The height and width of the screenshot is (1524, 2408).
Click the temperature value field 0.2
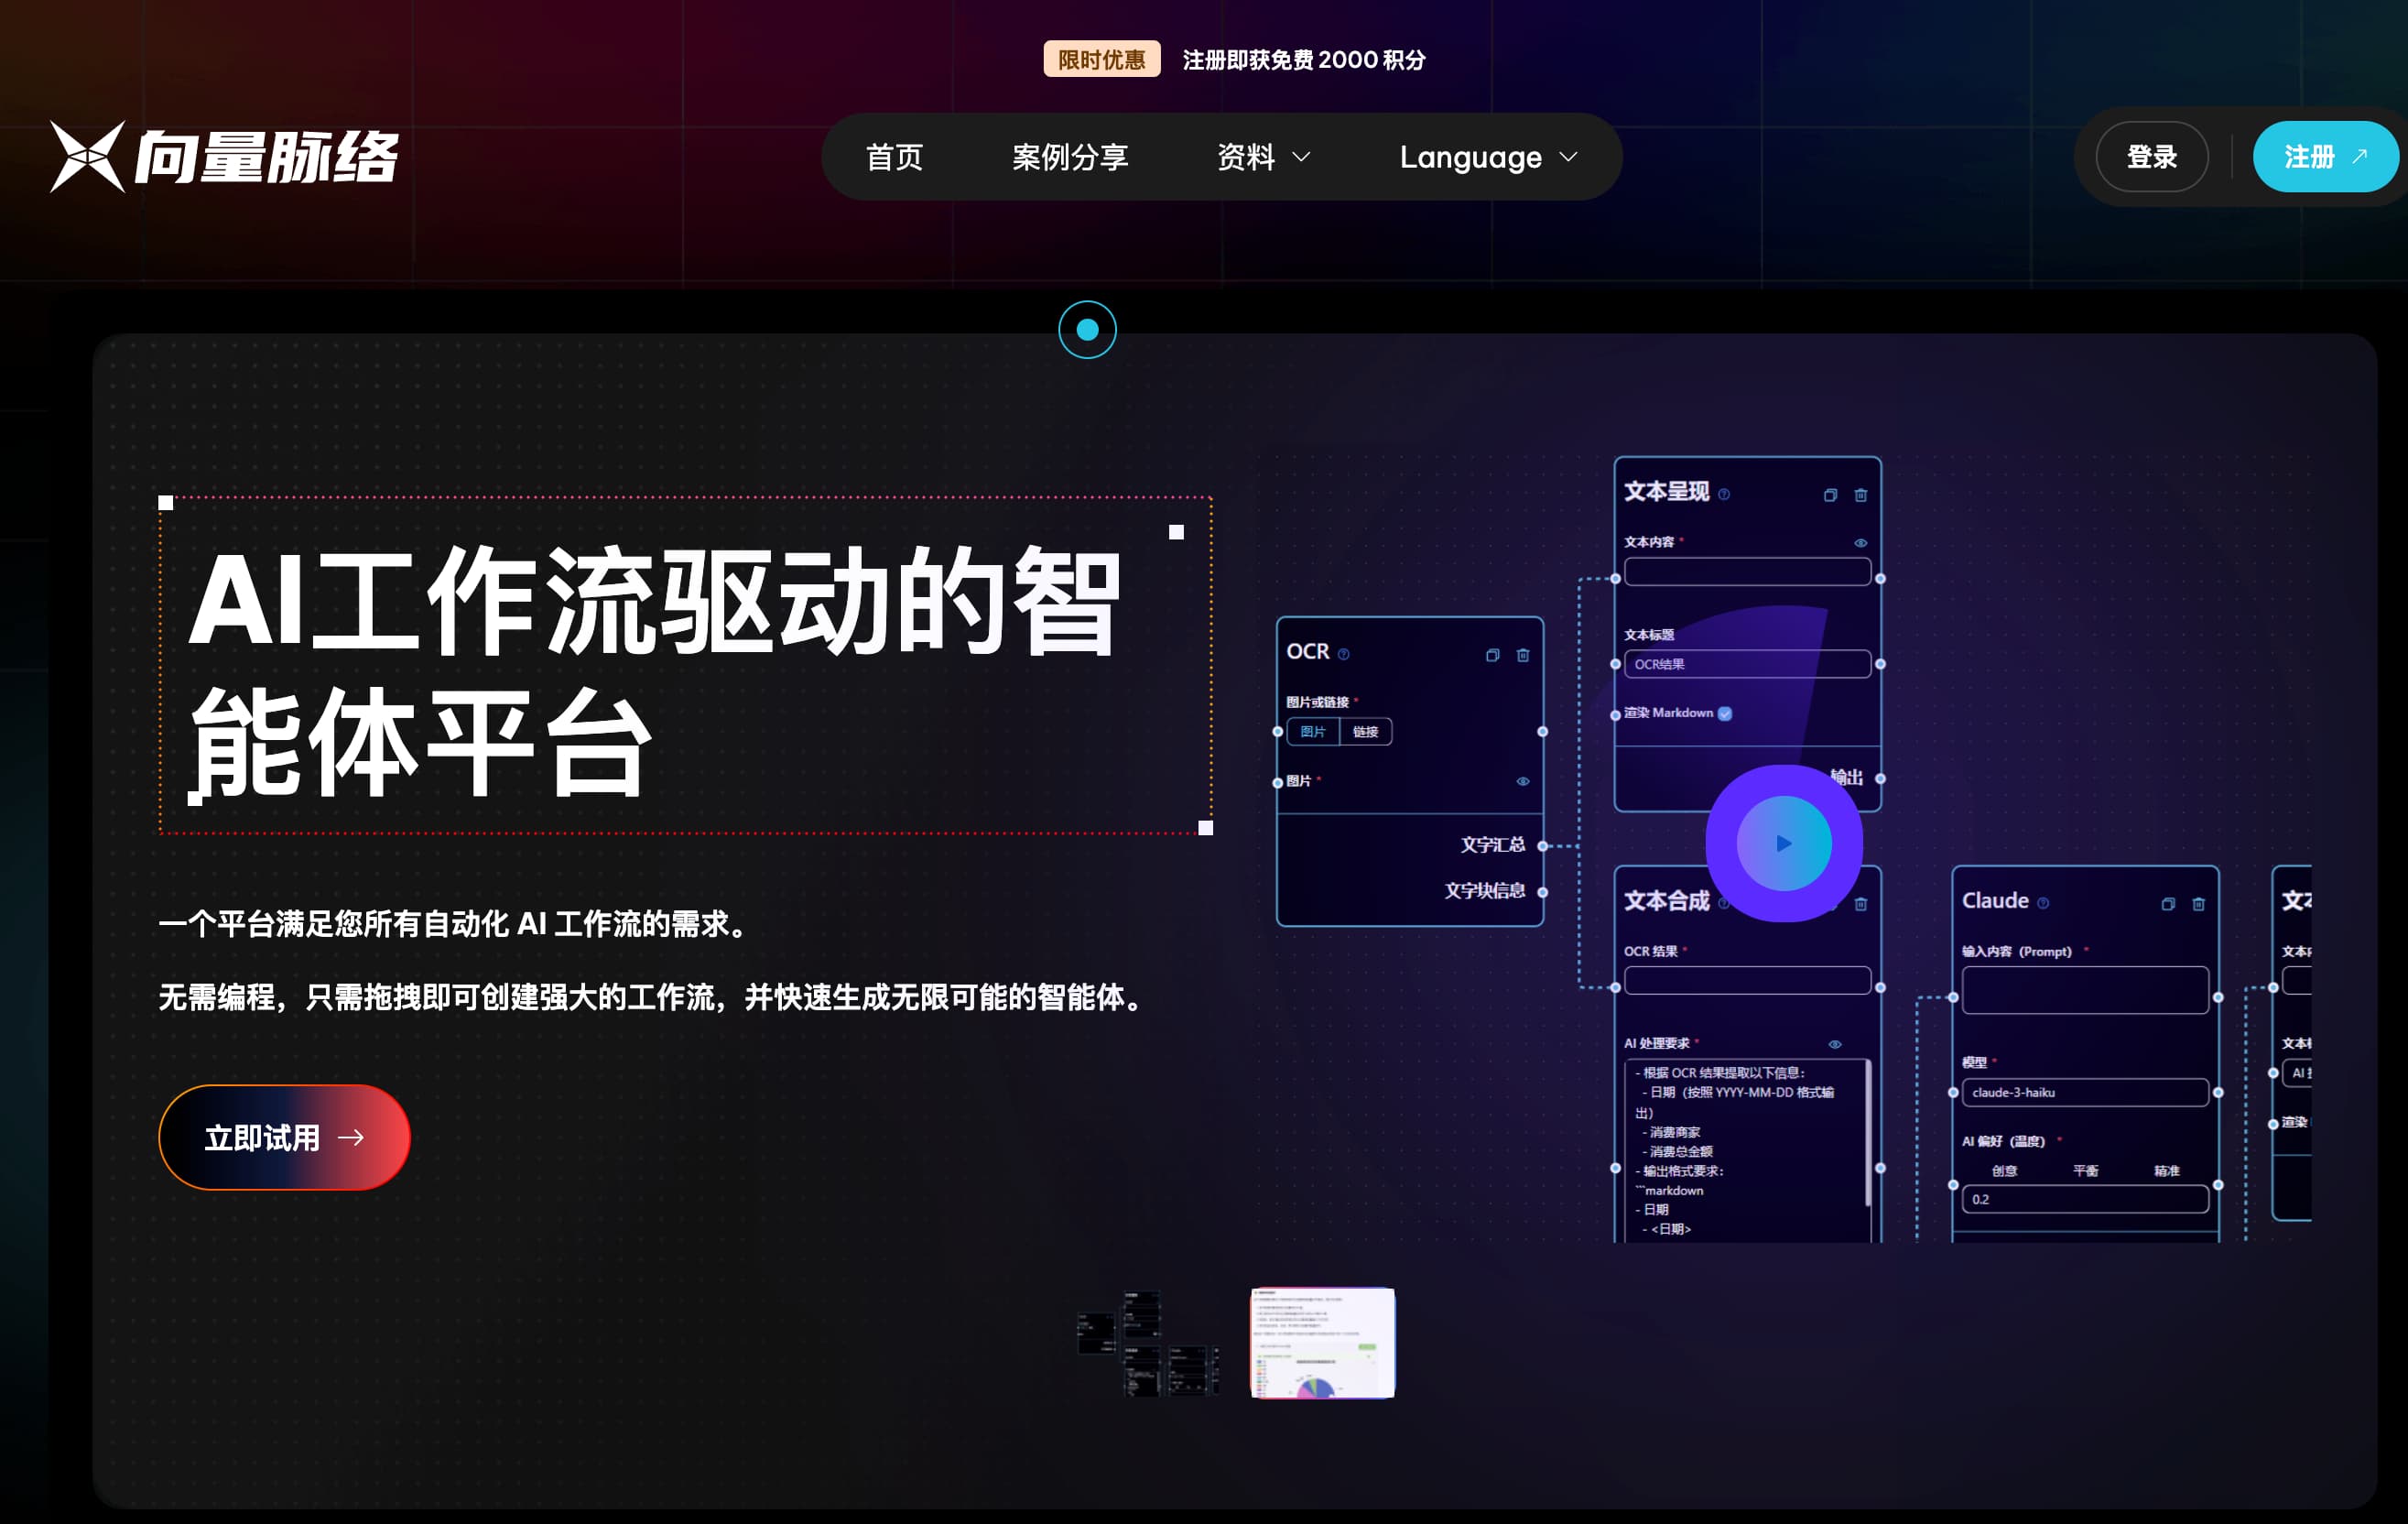pyautogui.click(x=2085, y=1199)
